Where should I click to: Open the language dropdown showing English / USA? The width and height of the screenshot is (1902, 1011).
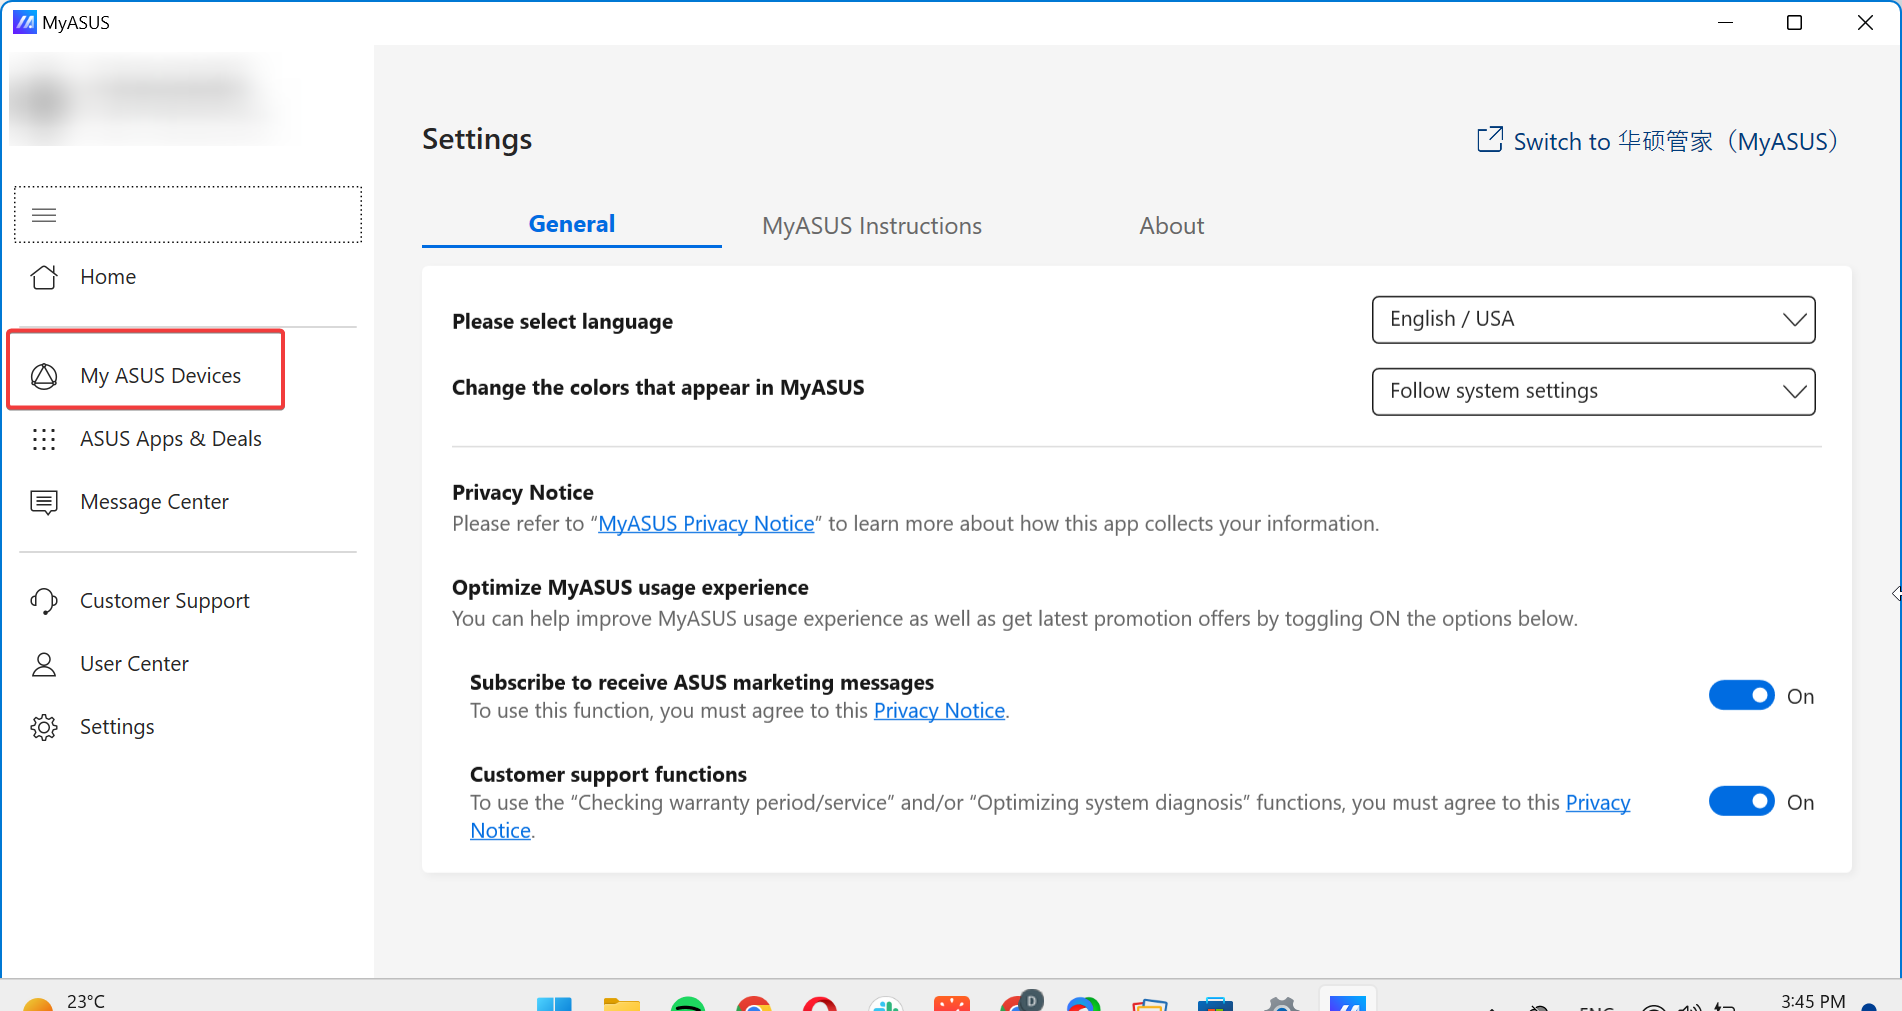(1593, 320)
